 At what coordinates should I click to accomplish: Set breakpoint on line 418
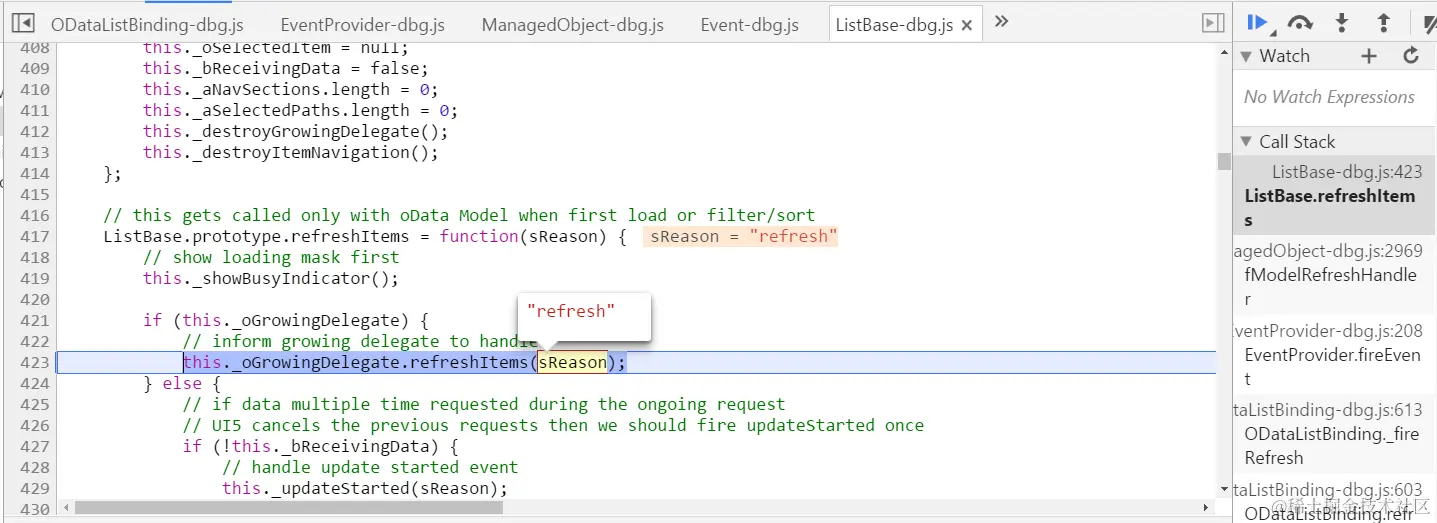(34, 257)
